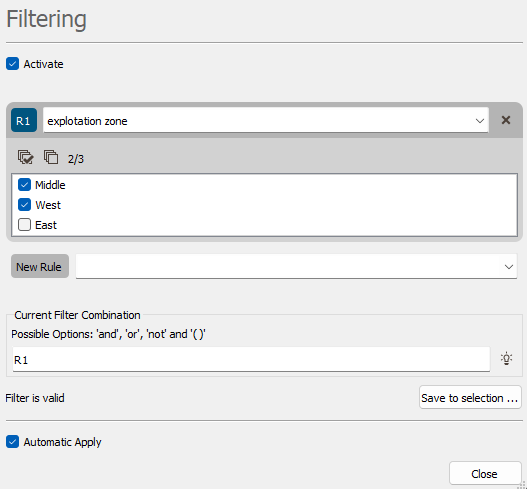Disable the Automatic Apply checkbox
527x489 pixels.
tap(12, 442)
